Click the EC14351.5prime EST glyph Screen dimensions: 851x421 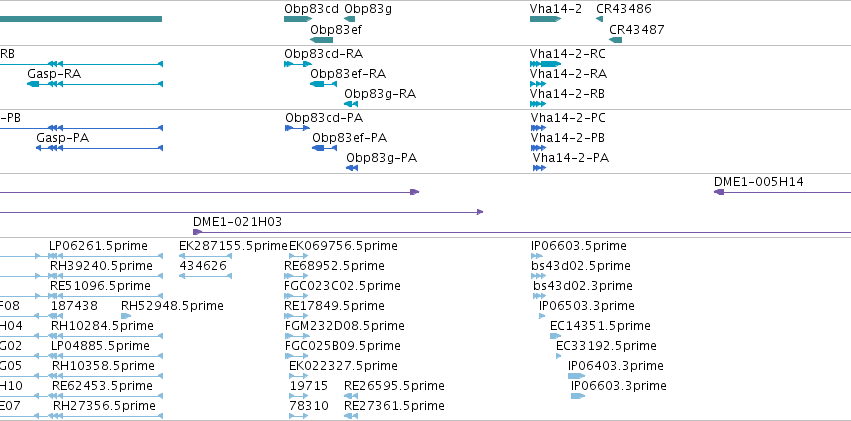pos(555,336)
